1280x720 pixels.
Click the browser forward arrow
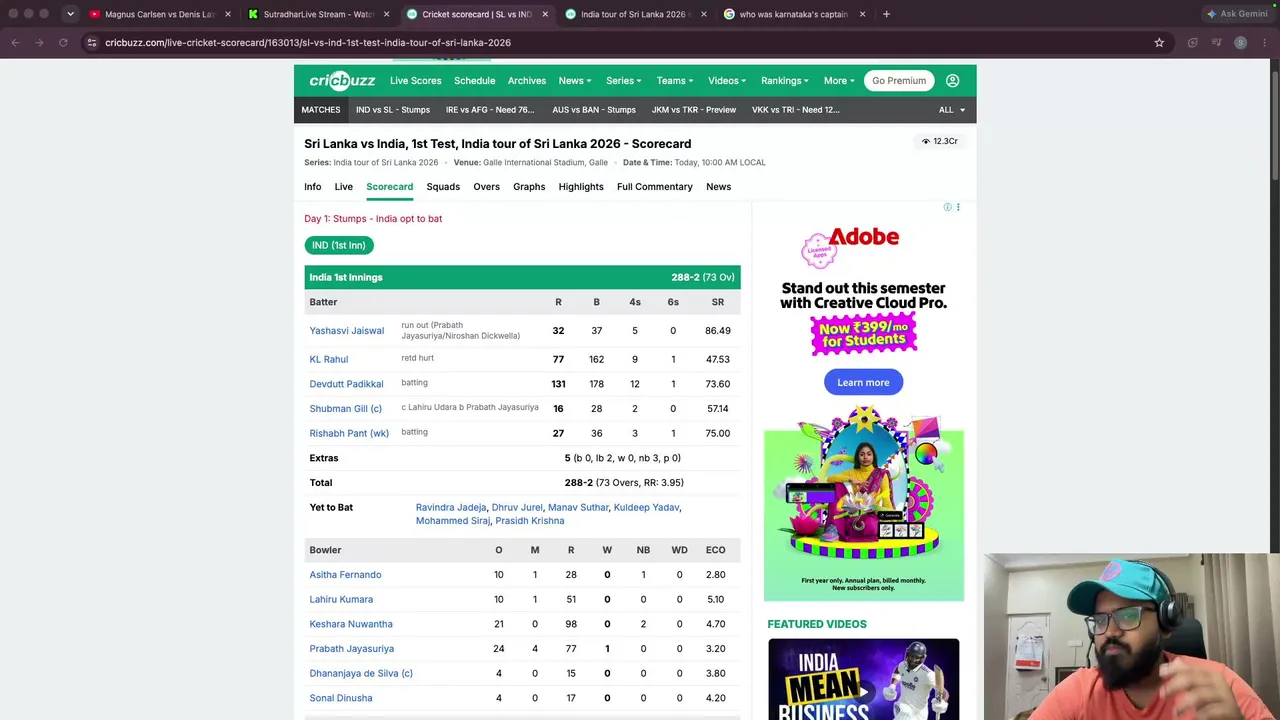(x=39, y=43)
